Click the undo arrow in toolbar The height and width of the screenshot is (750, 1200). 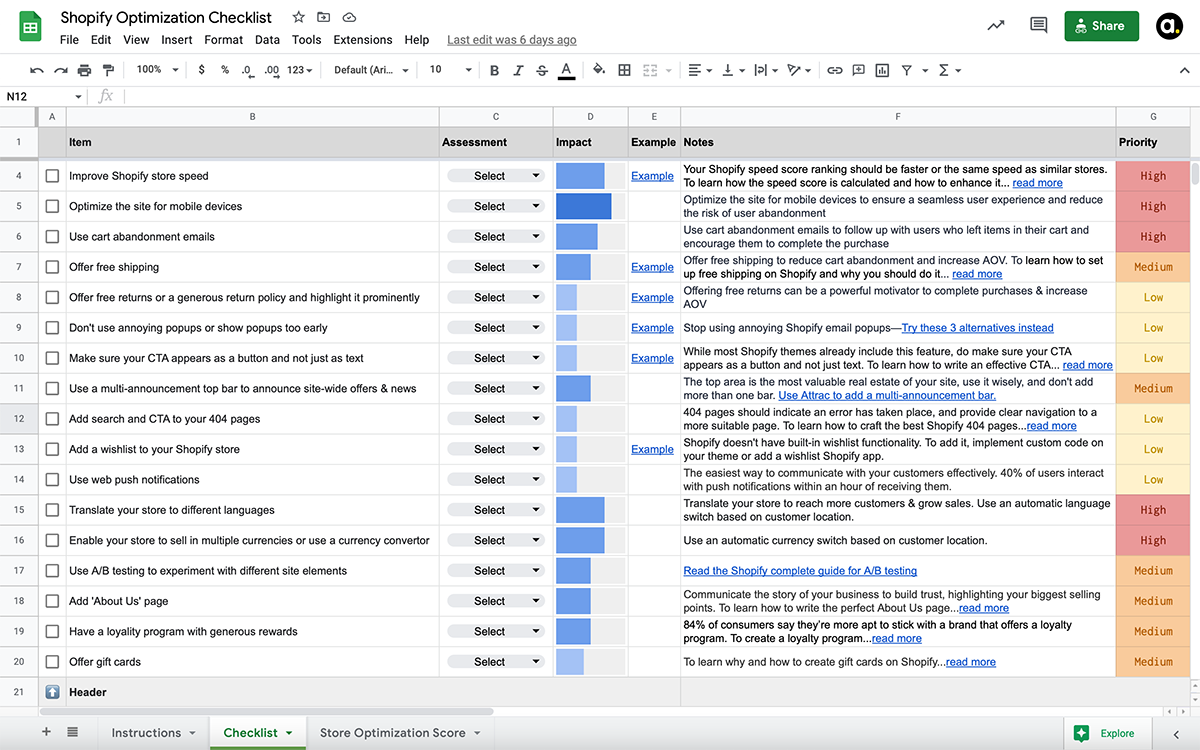coord(37,70)
